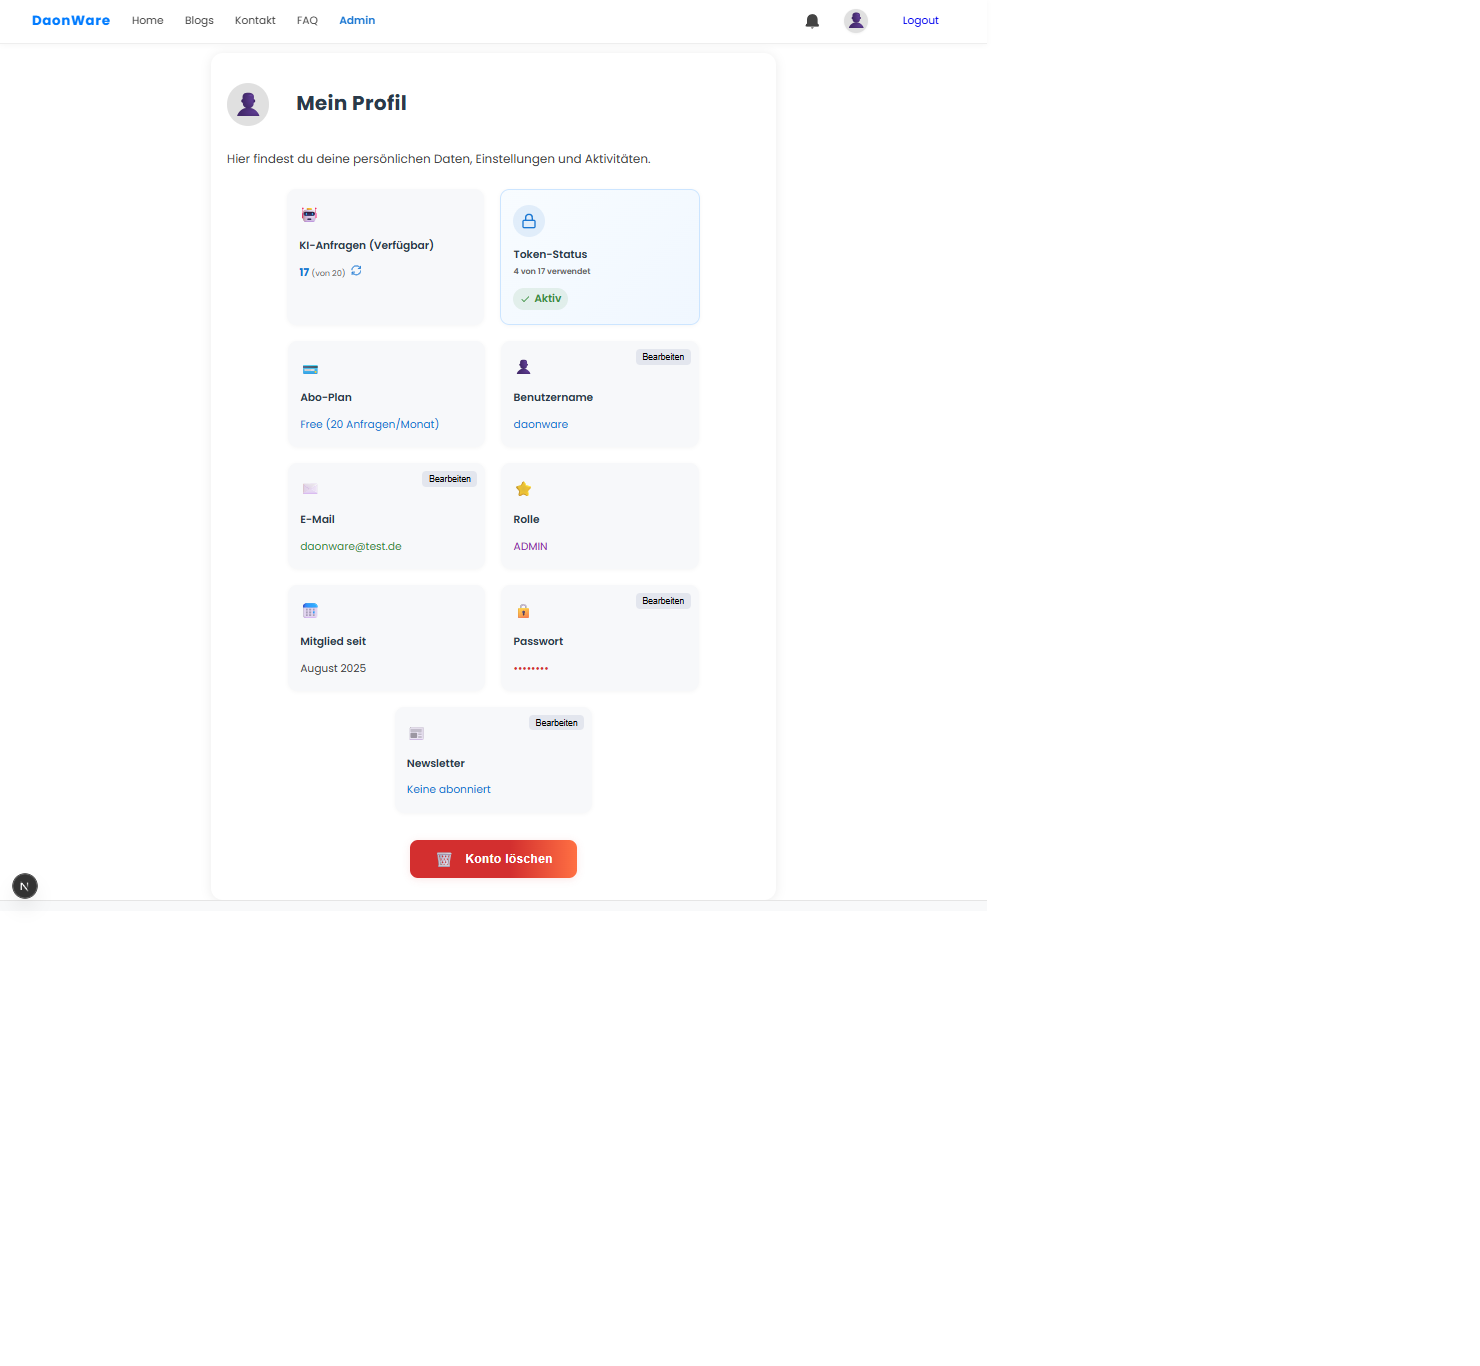Click the email daonware@test.de
This screenshot has height=1366, width=1480.
(351, 546)
